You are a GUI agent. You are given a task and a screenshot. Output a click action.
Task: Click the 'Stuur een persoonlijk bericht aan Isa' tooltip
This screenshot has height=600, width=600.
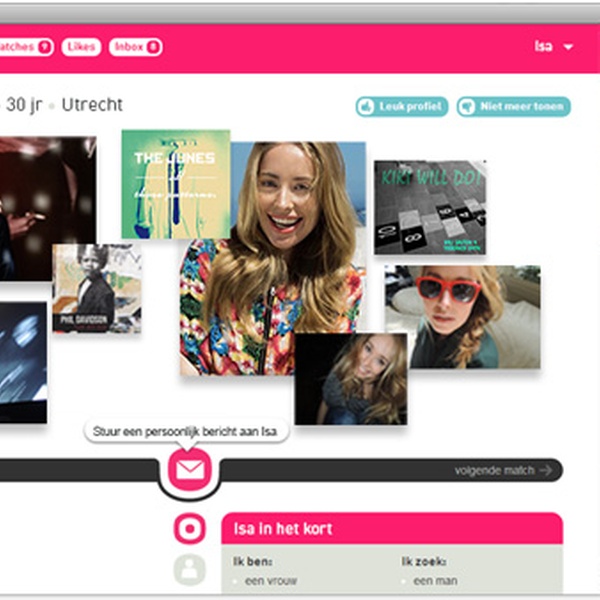coord(187,431)
